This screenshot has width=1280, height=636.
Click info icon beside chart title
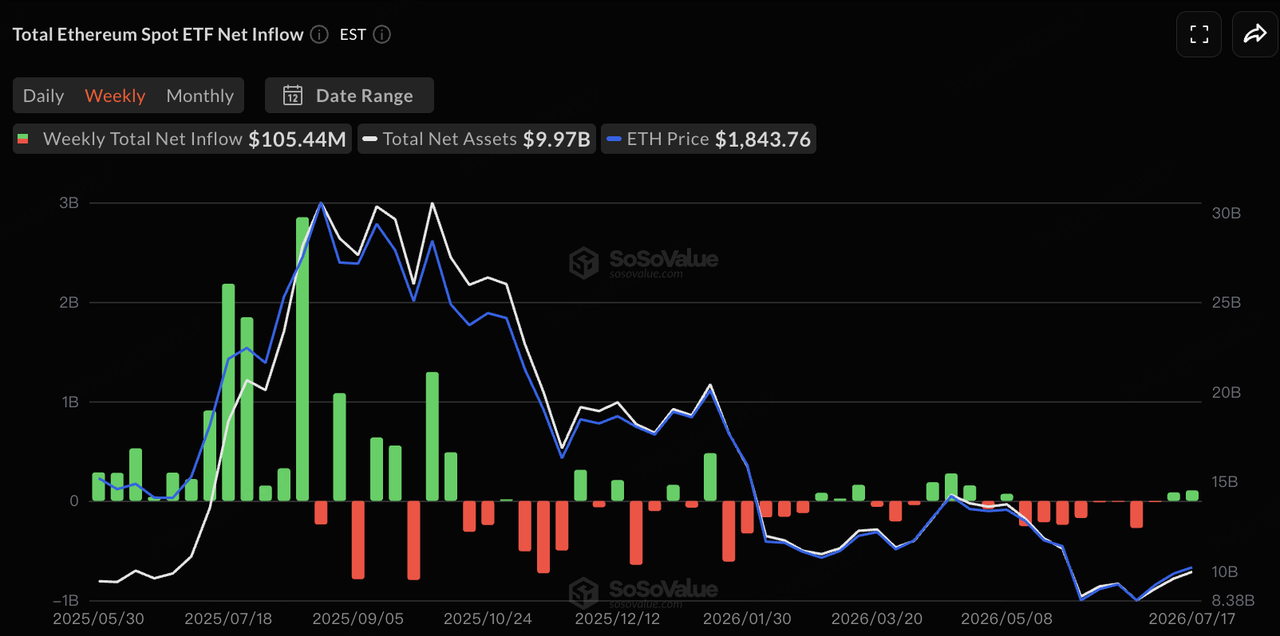(319, 35)
